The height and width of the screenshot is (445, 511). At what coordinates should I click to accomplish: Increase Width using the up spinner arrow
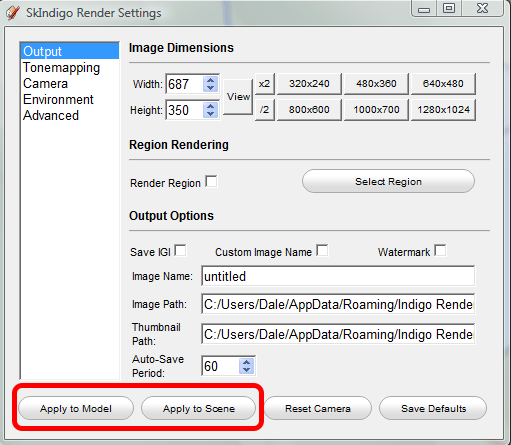[210, 80]
